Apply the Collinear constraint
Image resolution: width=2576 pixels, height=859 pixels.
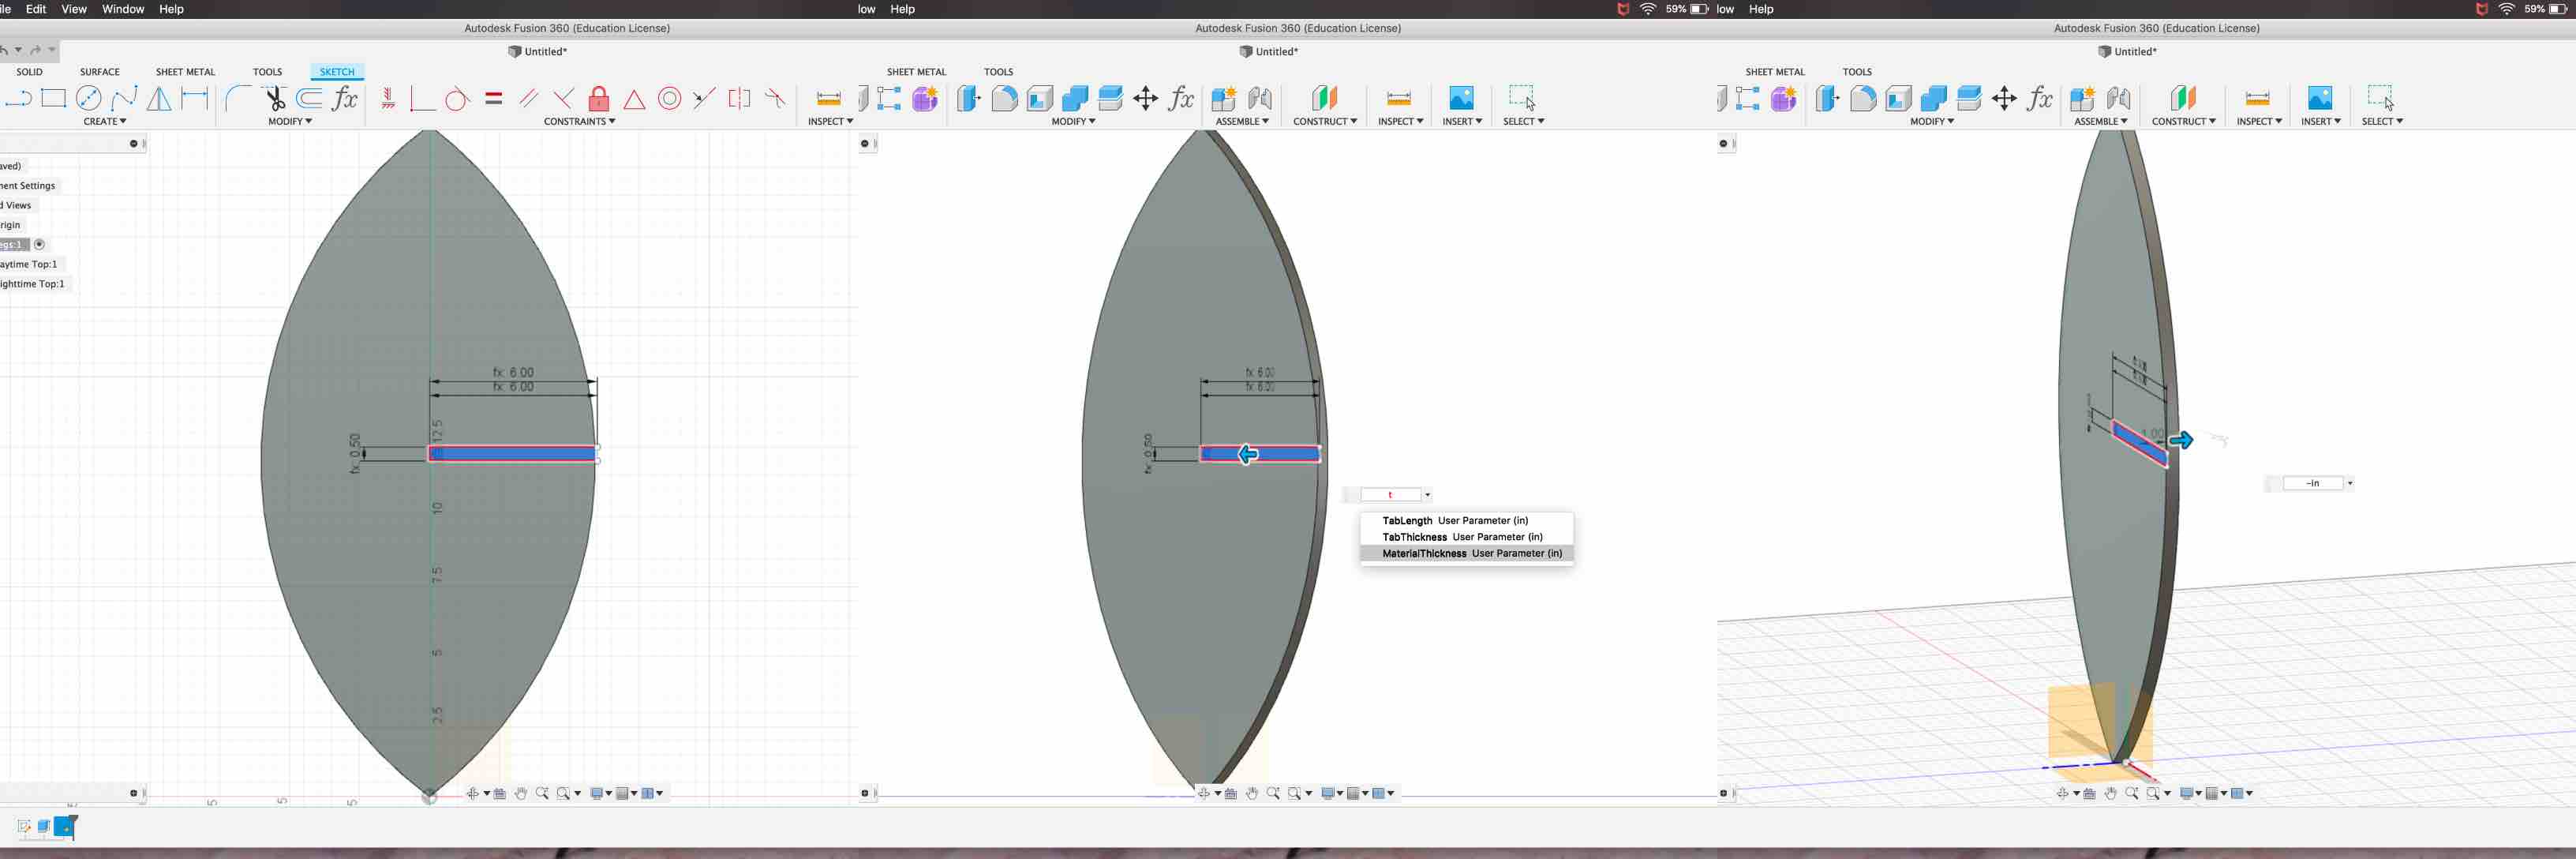pyautogui.click(x=704, y=98)
